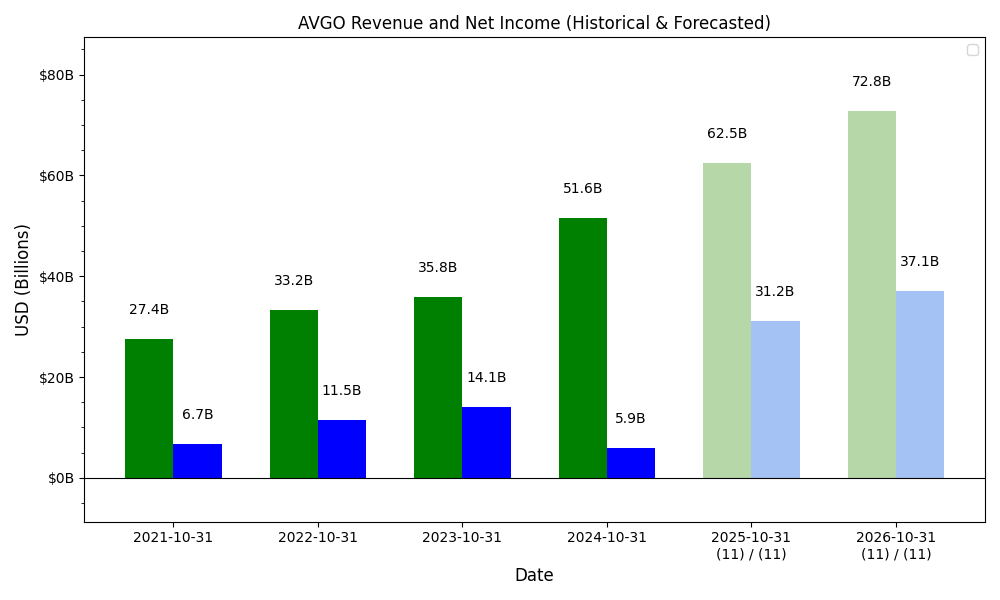Click the 2026-10-31 x-axis tick label

(895, 538)
